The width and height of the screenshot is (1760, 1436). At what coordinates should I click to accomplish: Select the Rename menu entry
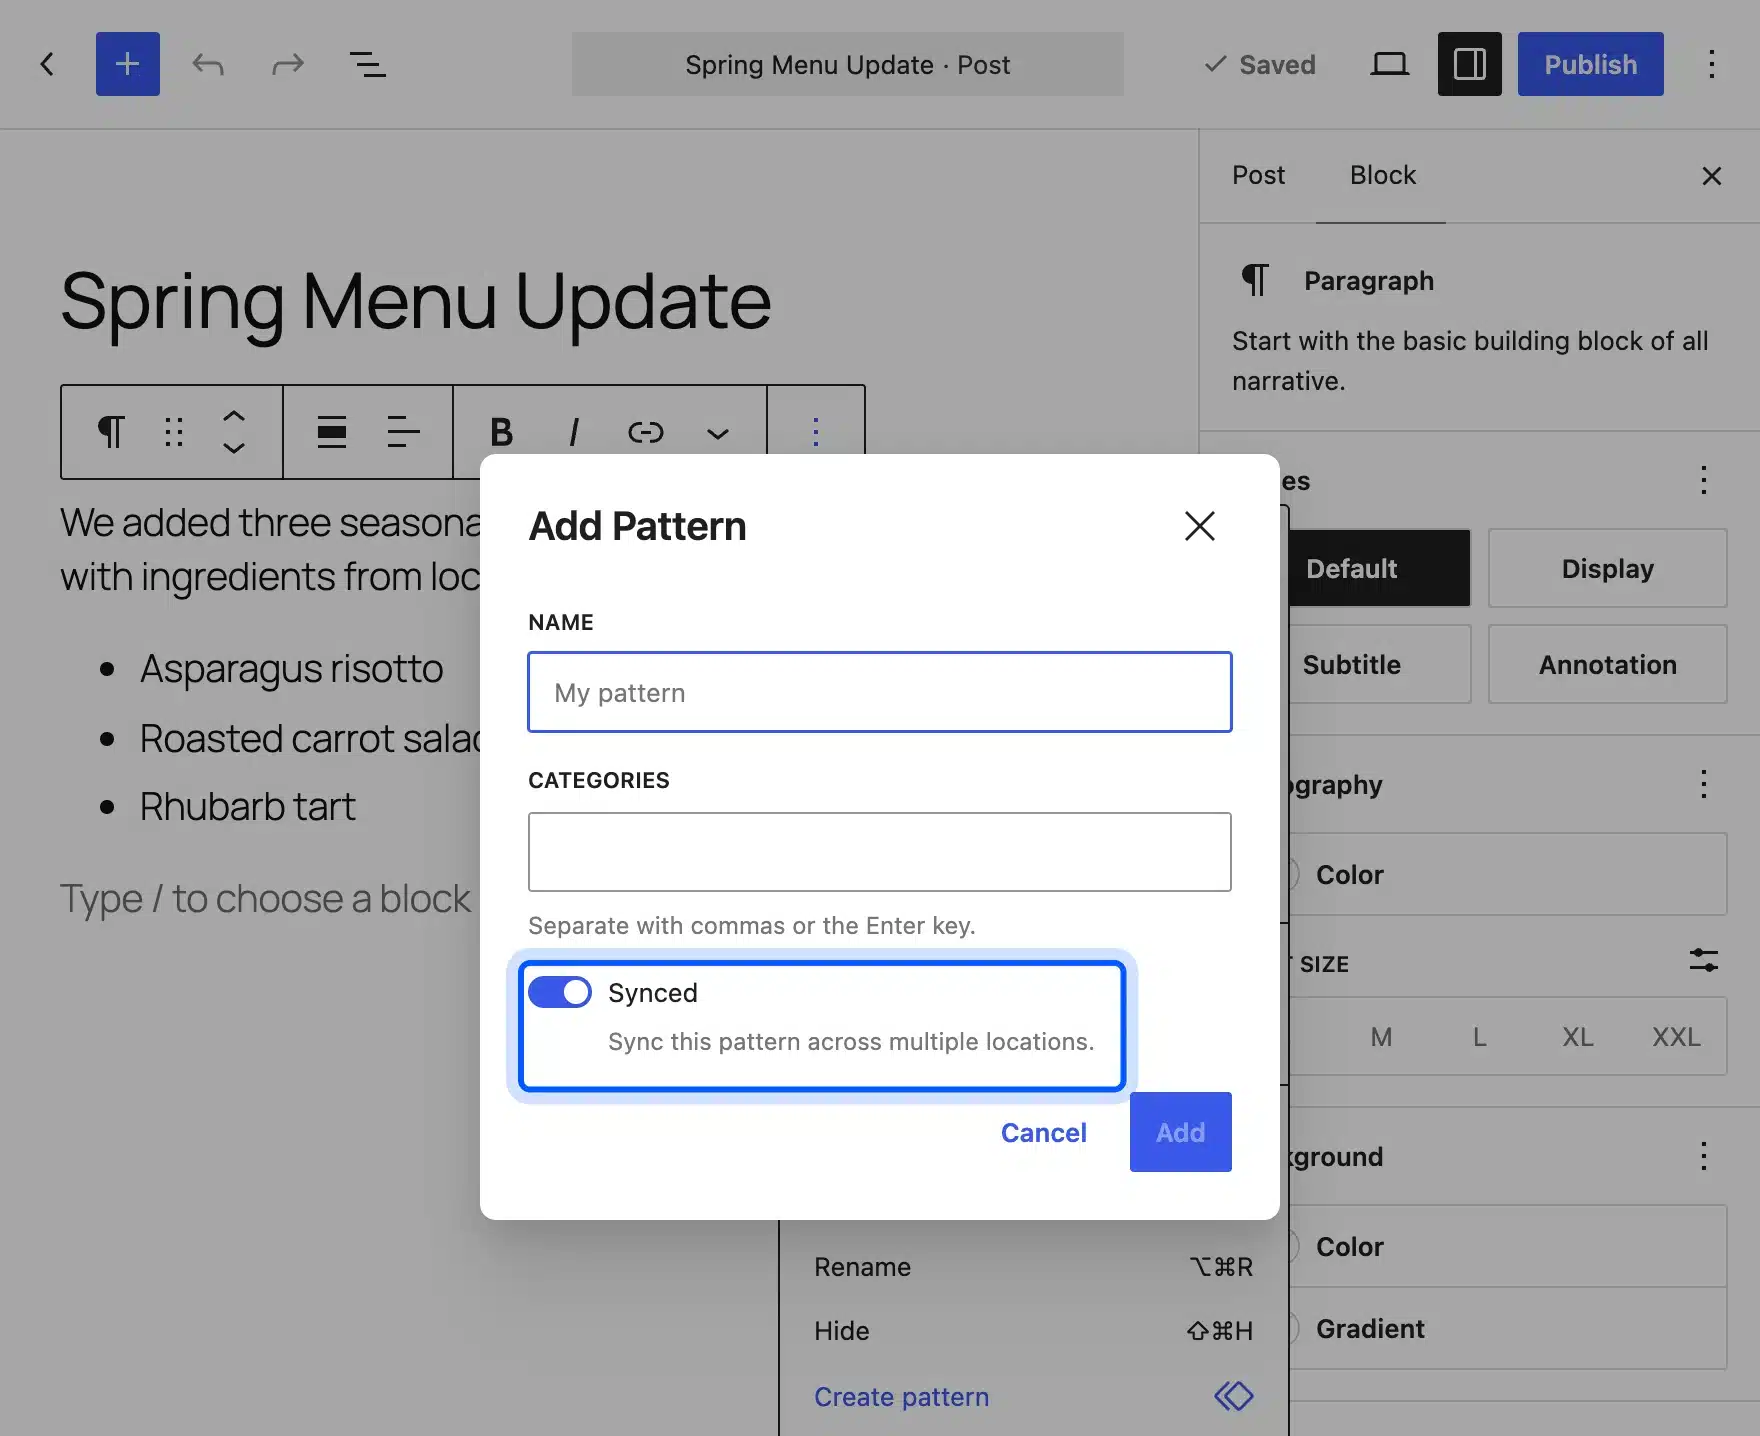(1034, 1267)
